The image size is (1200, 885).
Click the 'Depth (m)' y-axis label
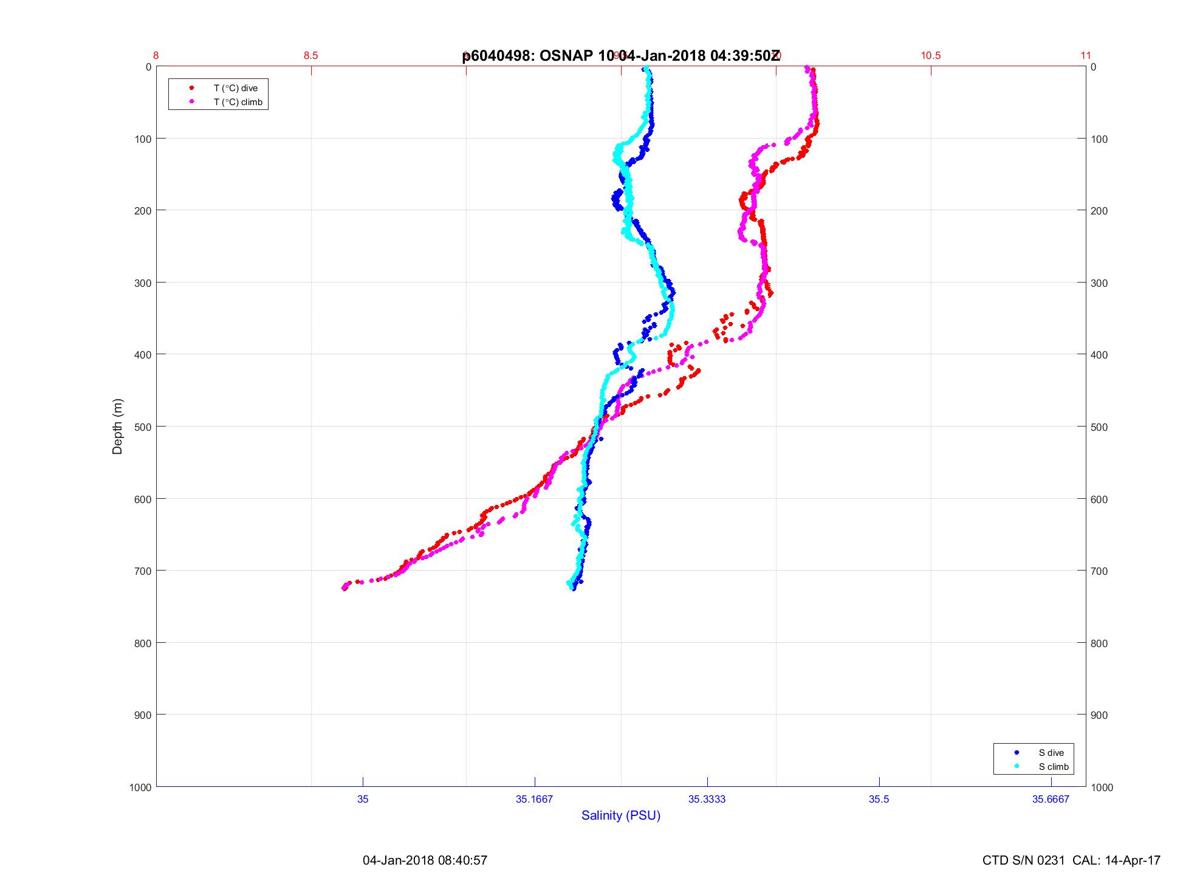coord(117,427)
